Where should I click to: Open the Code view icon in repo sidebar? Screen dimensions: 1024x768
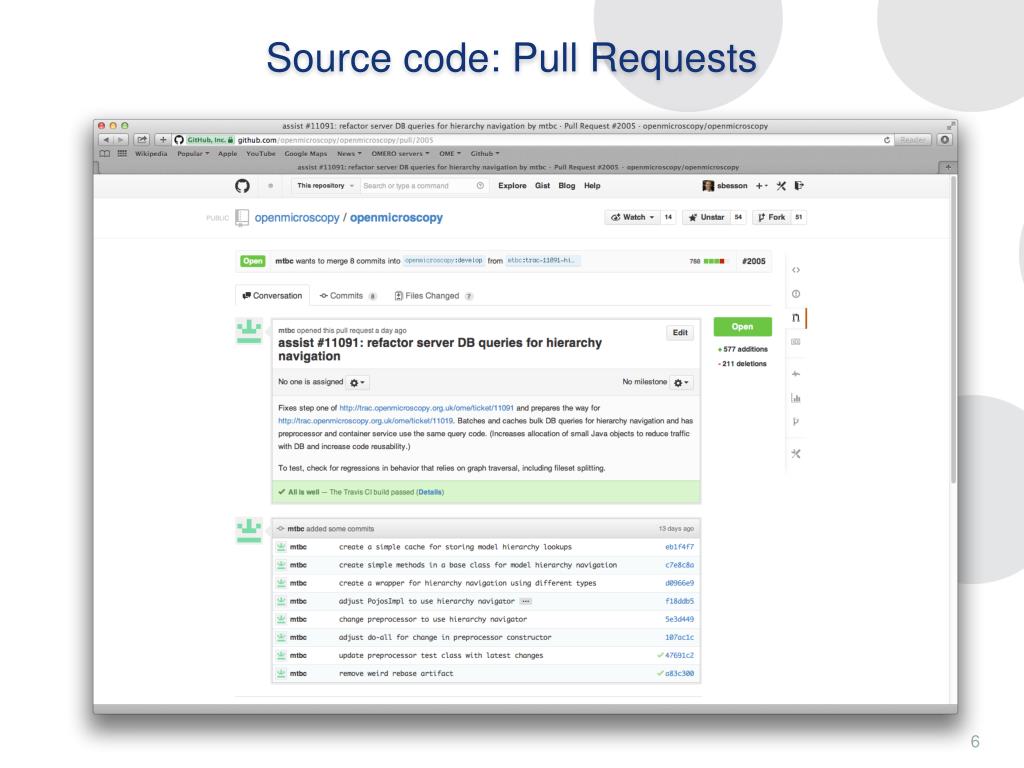795,270
